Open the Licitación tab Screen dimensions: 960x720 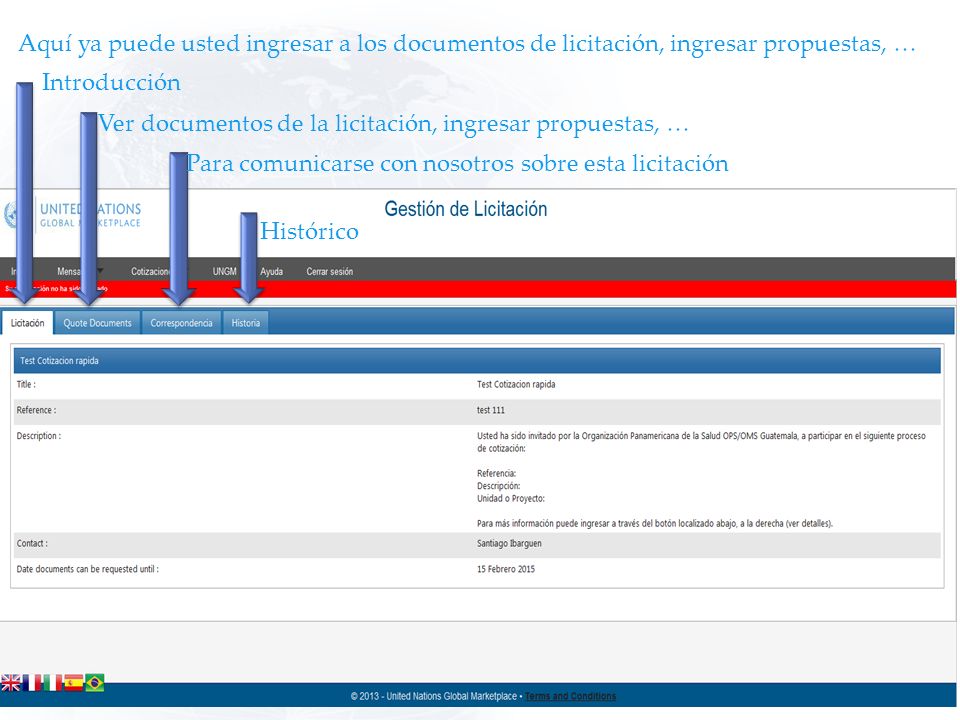tap(28, 323)
